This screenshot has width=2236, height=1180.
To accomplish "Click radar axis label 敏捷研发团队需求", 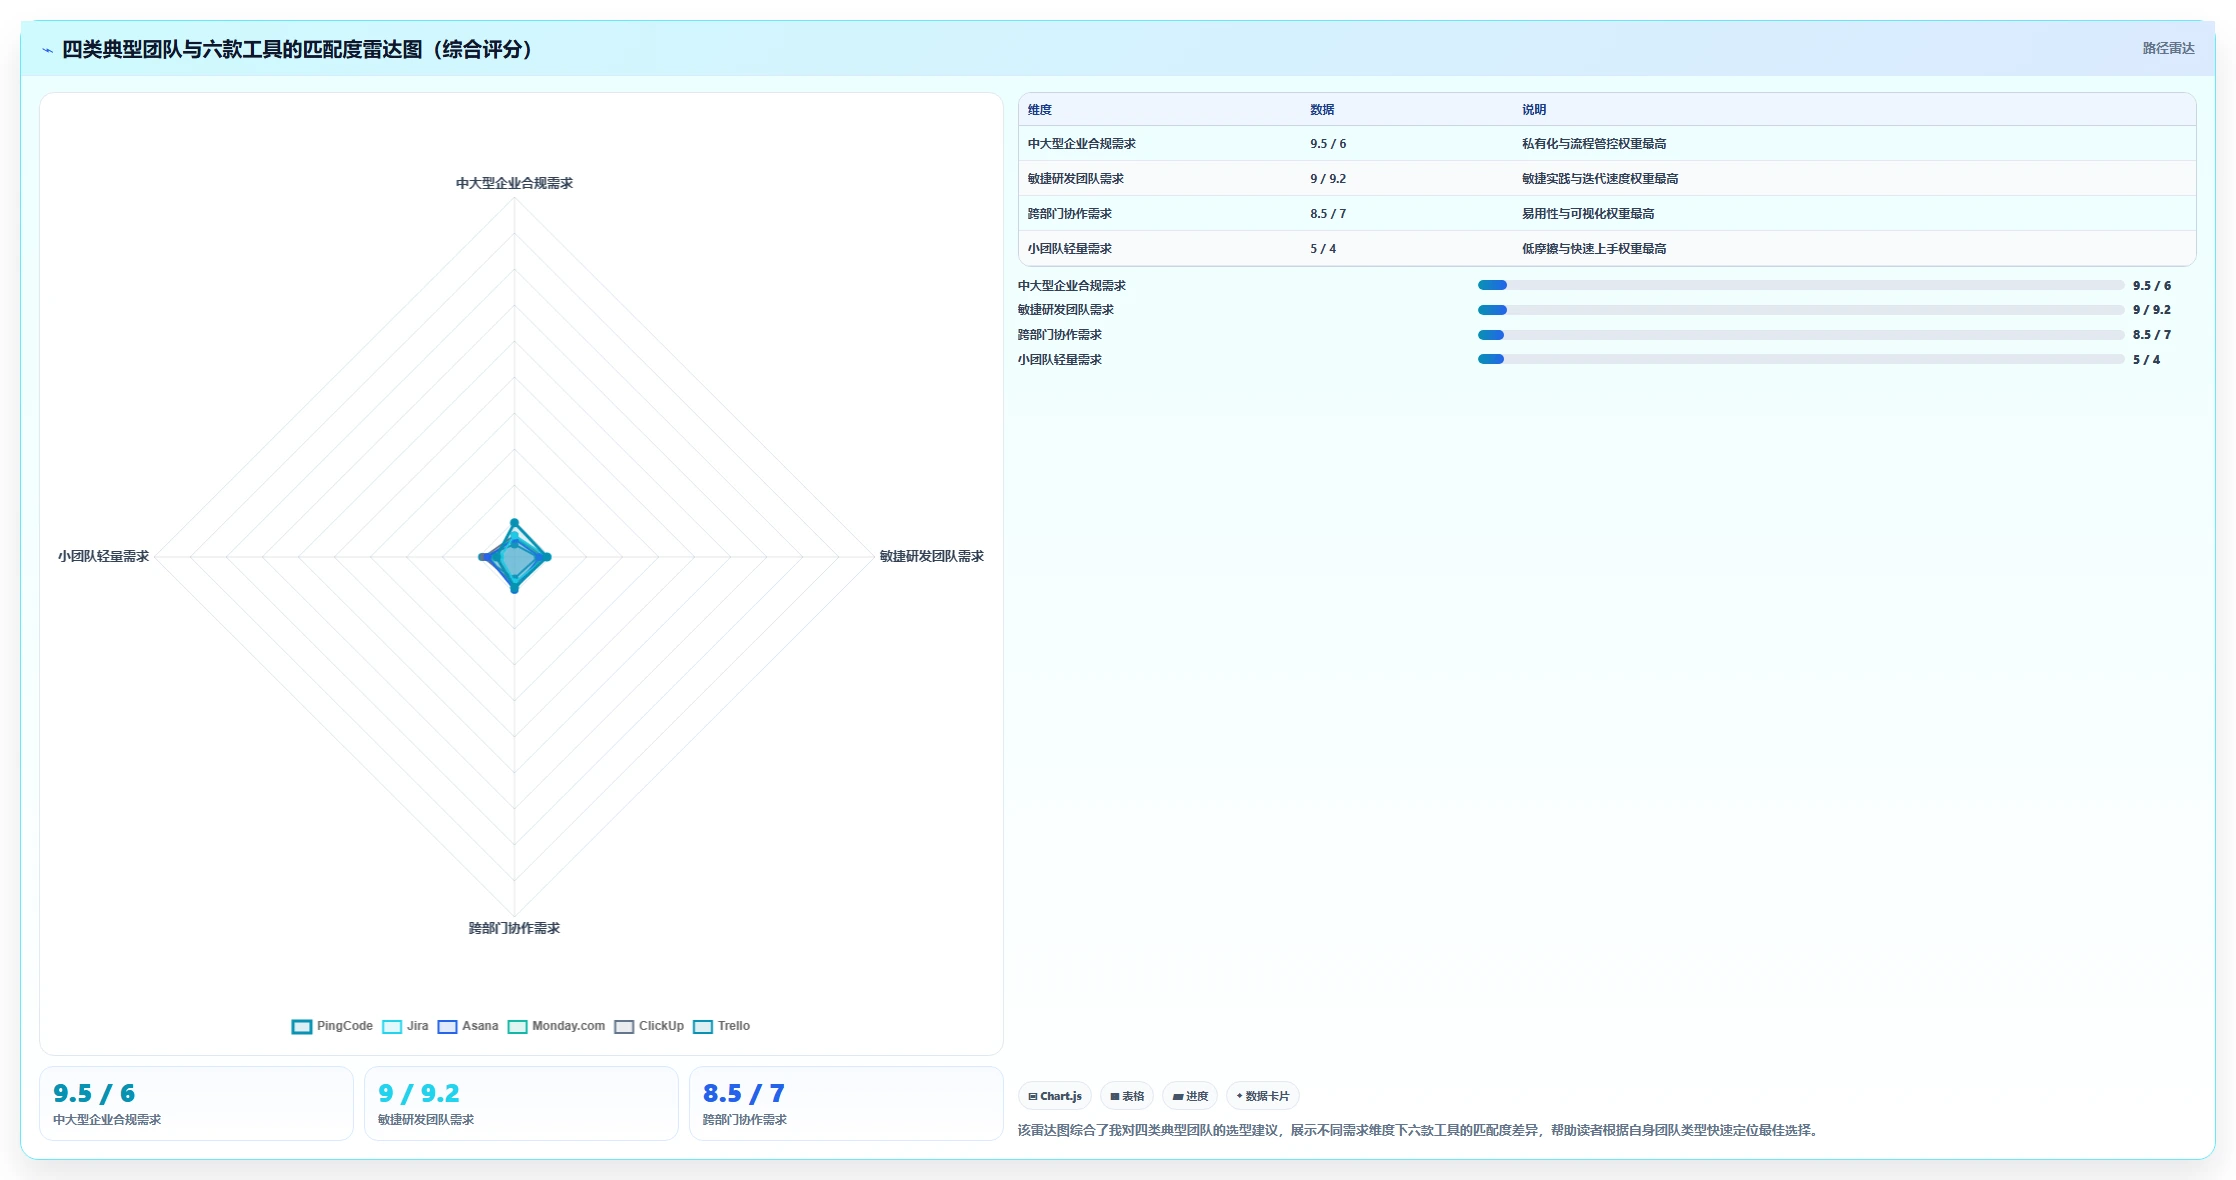I will click(932, 556).
